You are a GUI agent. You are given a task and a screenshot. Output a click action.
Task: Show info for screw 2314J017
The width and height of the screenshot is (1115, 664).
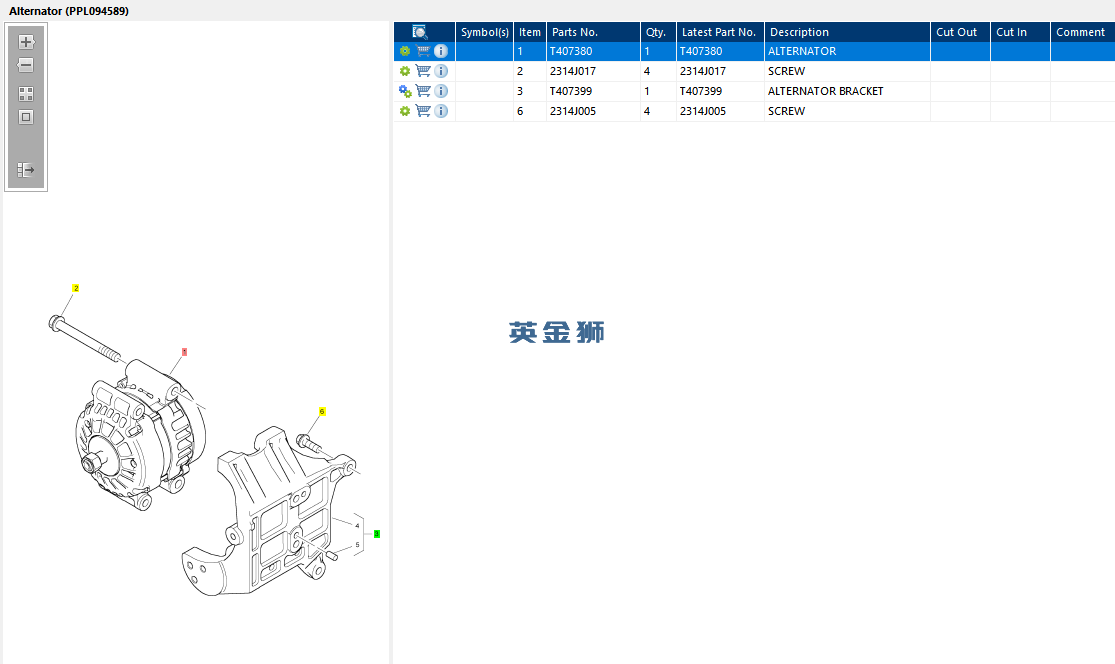point(441,71)
